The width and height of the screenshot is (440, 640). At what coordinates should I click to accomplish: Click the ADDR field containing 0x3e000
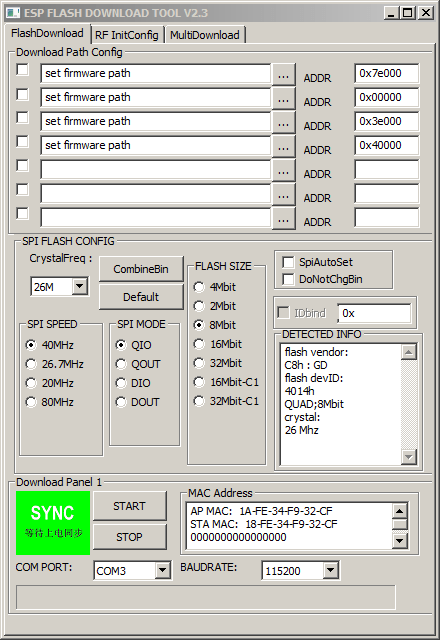pos(387,122)
